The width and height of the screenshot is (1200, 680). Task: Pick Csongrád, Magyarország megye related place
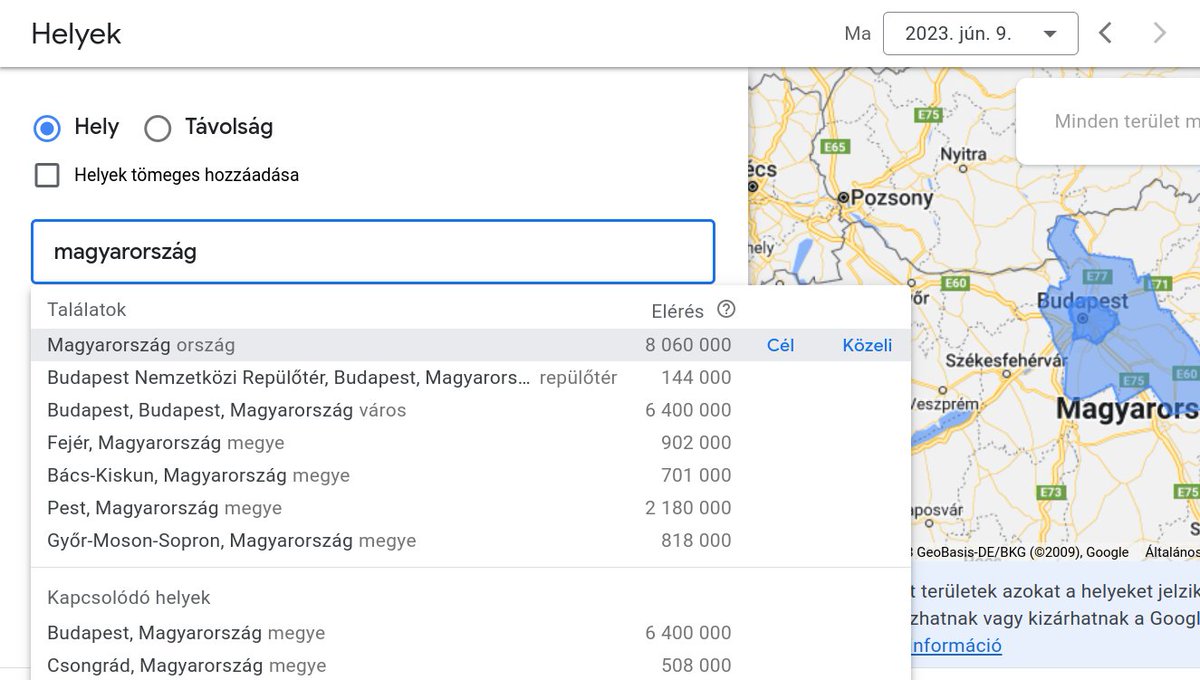coord(471,665)
